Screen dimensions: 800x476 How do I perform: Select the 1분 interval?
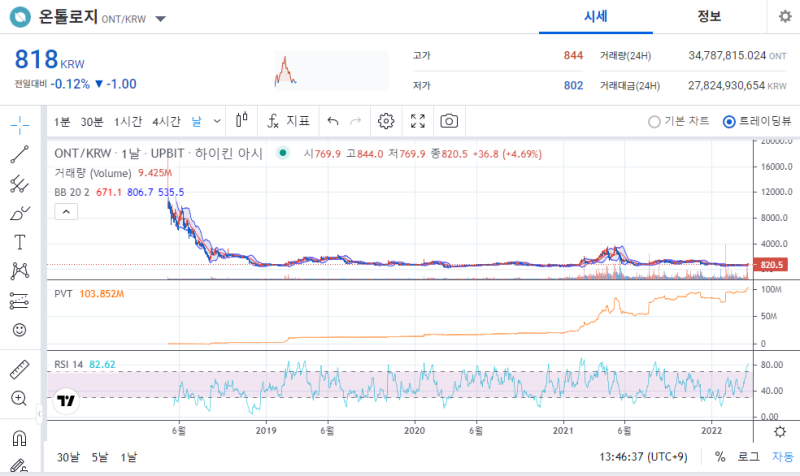(x=62, y=121)
